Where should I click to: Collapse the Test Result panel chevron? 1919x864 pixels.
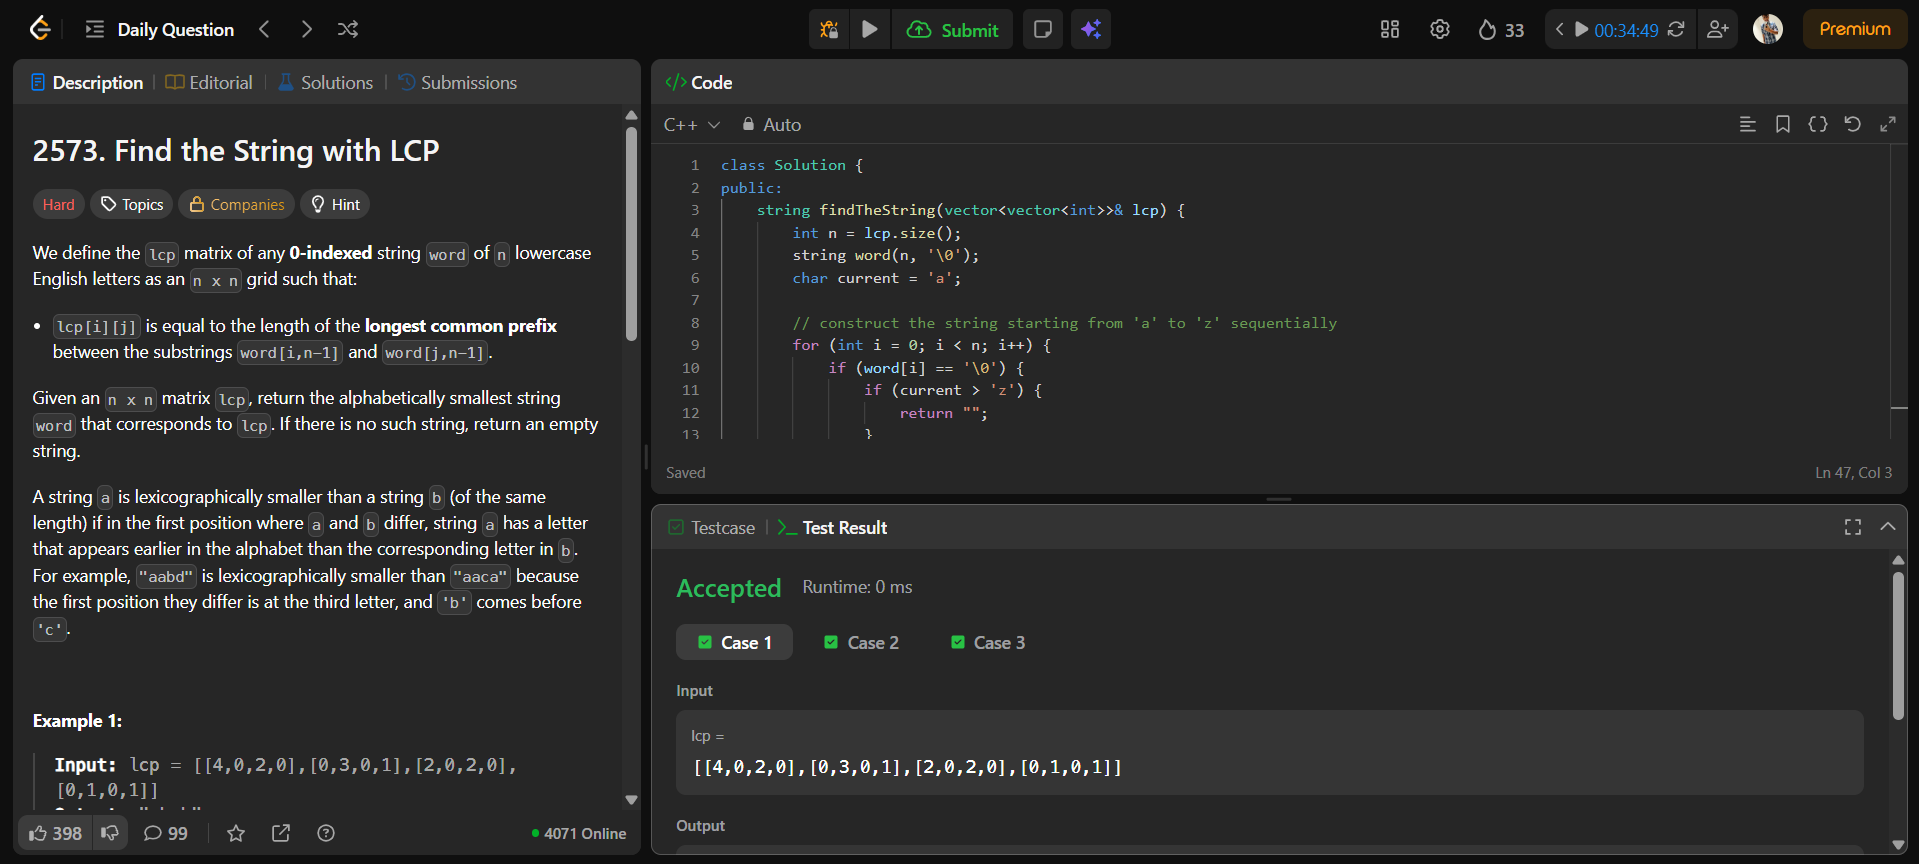(1887, 527)
